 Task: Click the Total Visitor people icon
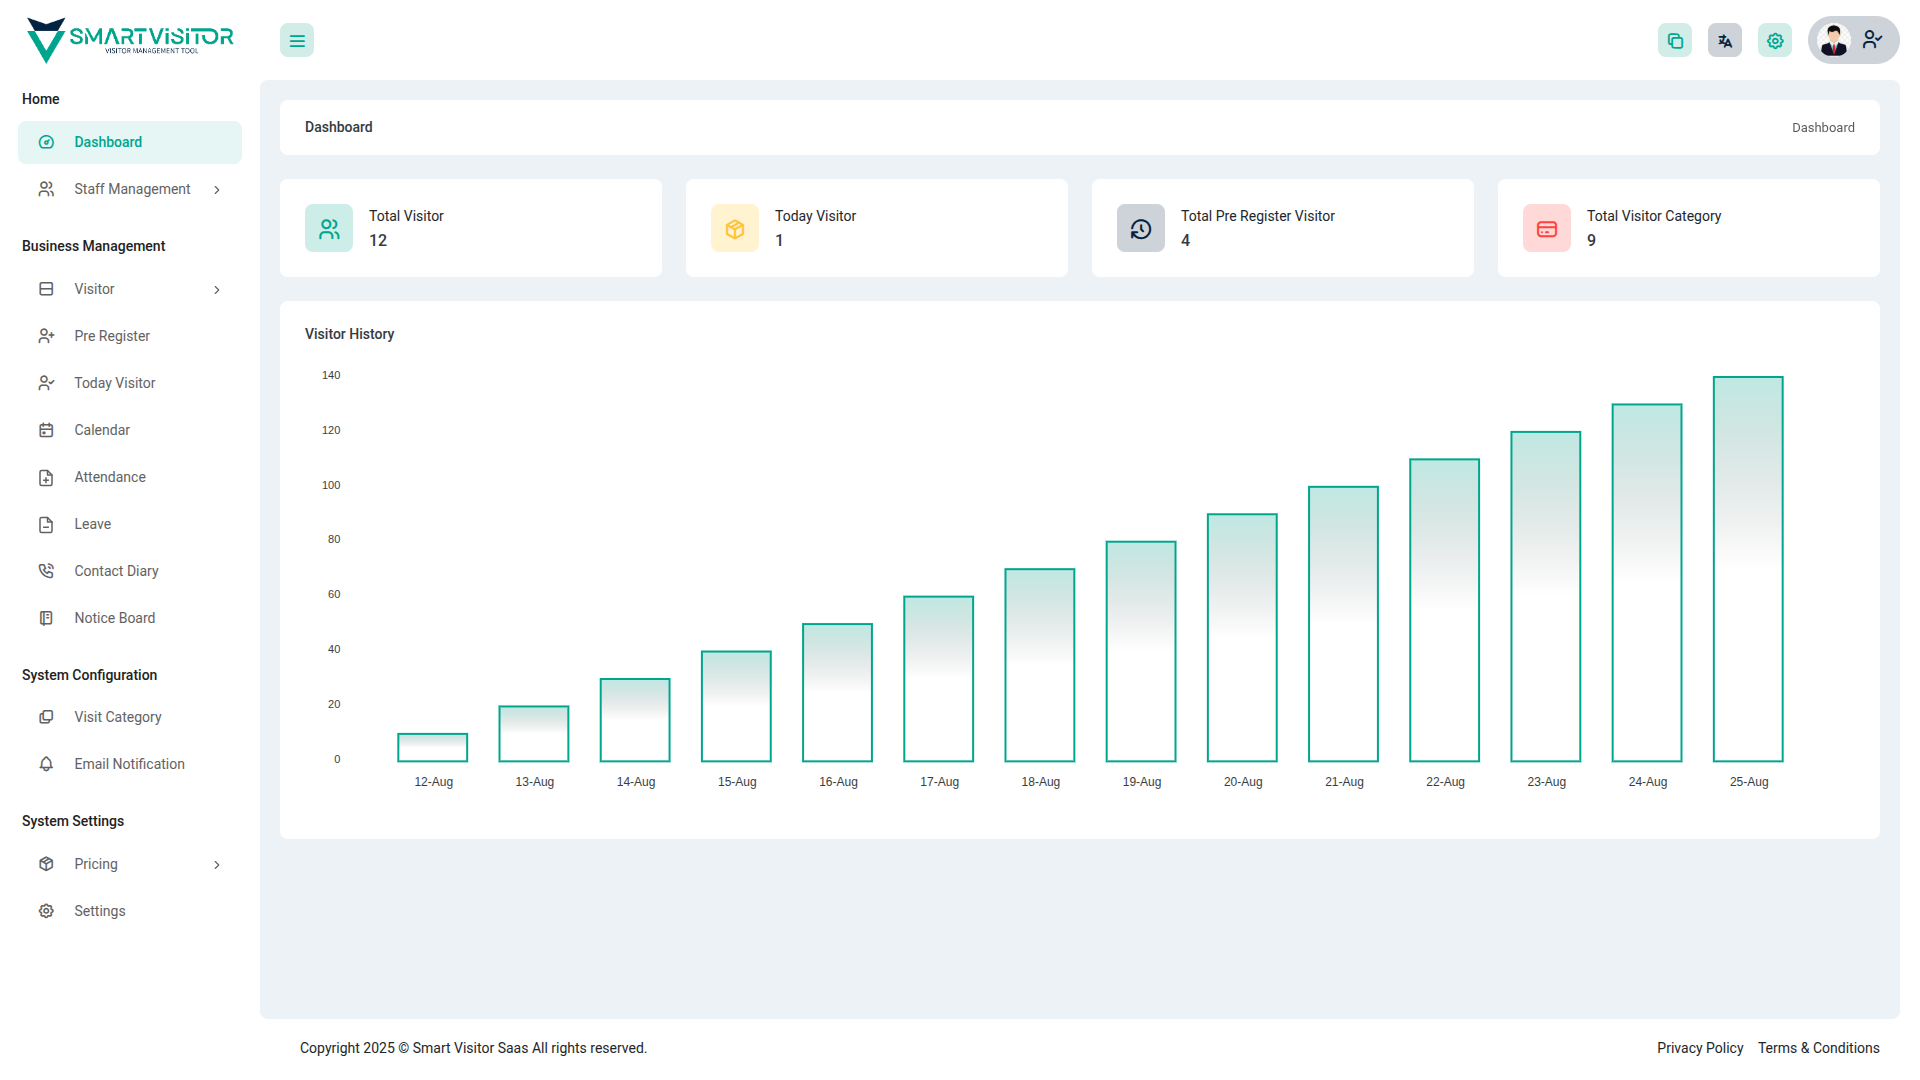[329, 229]
